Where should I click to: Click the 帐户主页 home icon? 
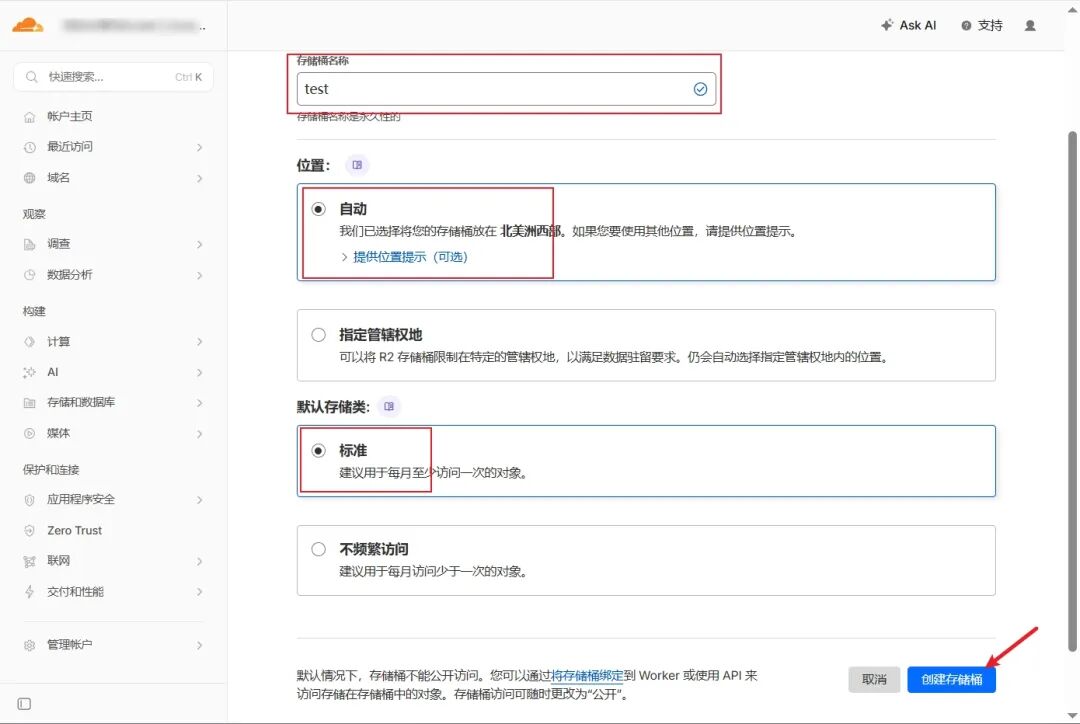point(30,116)
